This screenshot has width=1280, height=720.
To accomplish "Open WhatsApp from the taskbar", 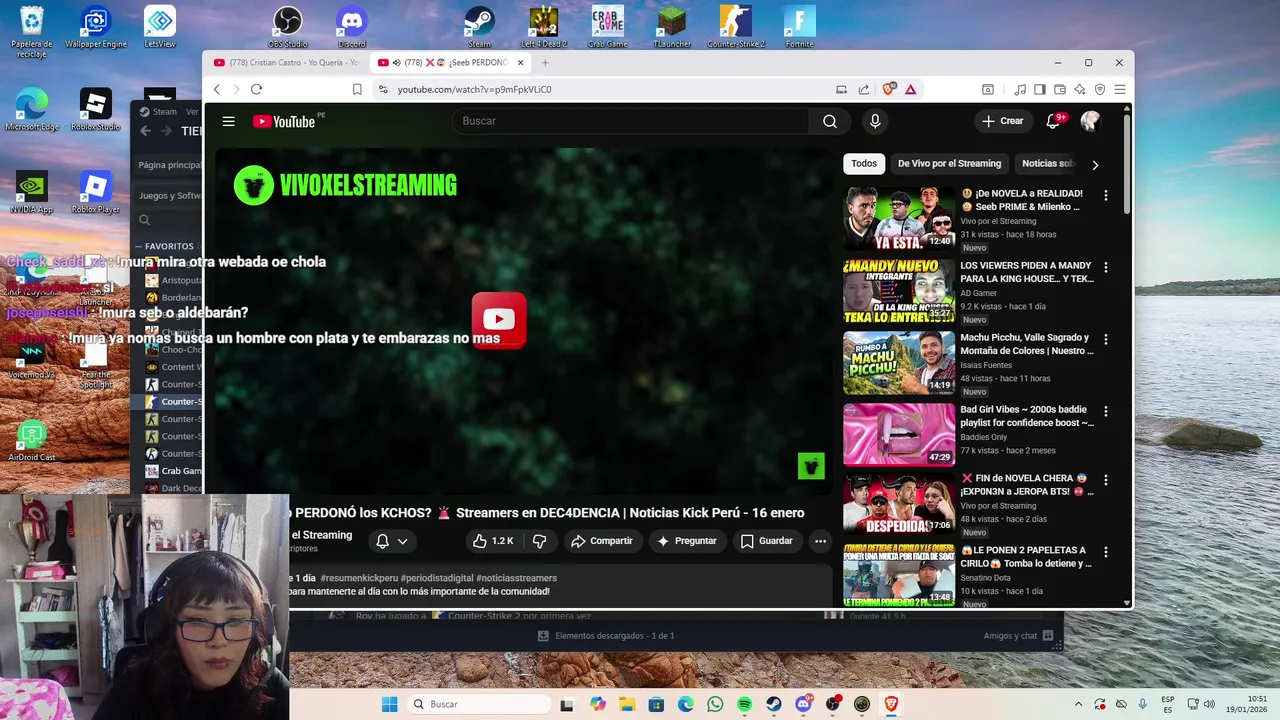I will coord(715,704).
